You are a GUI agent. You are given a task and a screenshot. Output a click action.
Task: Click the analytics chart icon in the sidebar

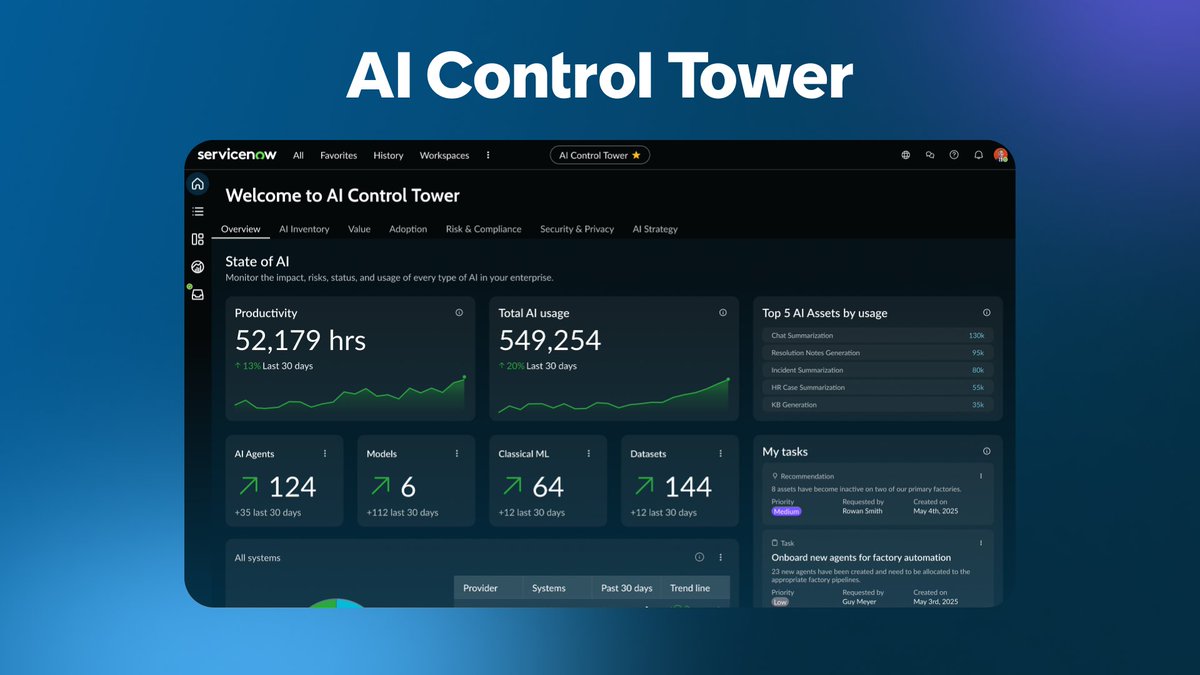[198, 266]
